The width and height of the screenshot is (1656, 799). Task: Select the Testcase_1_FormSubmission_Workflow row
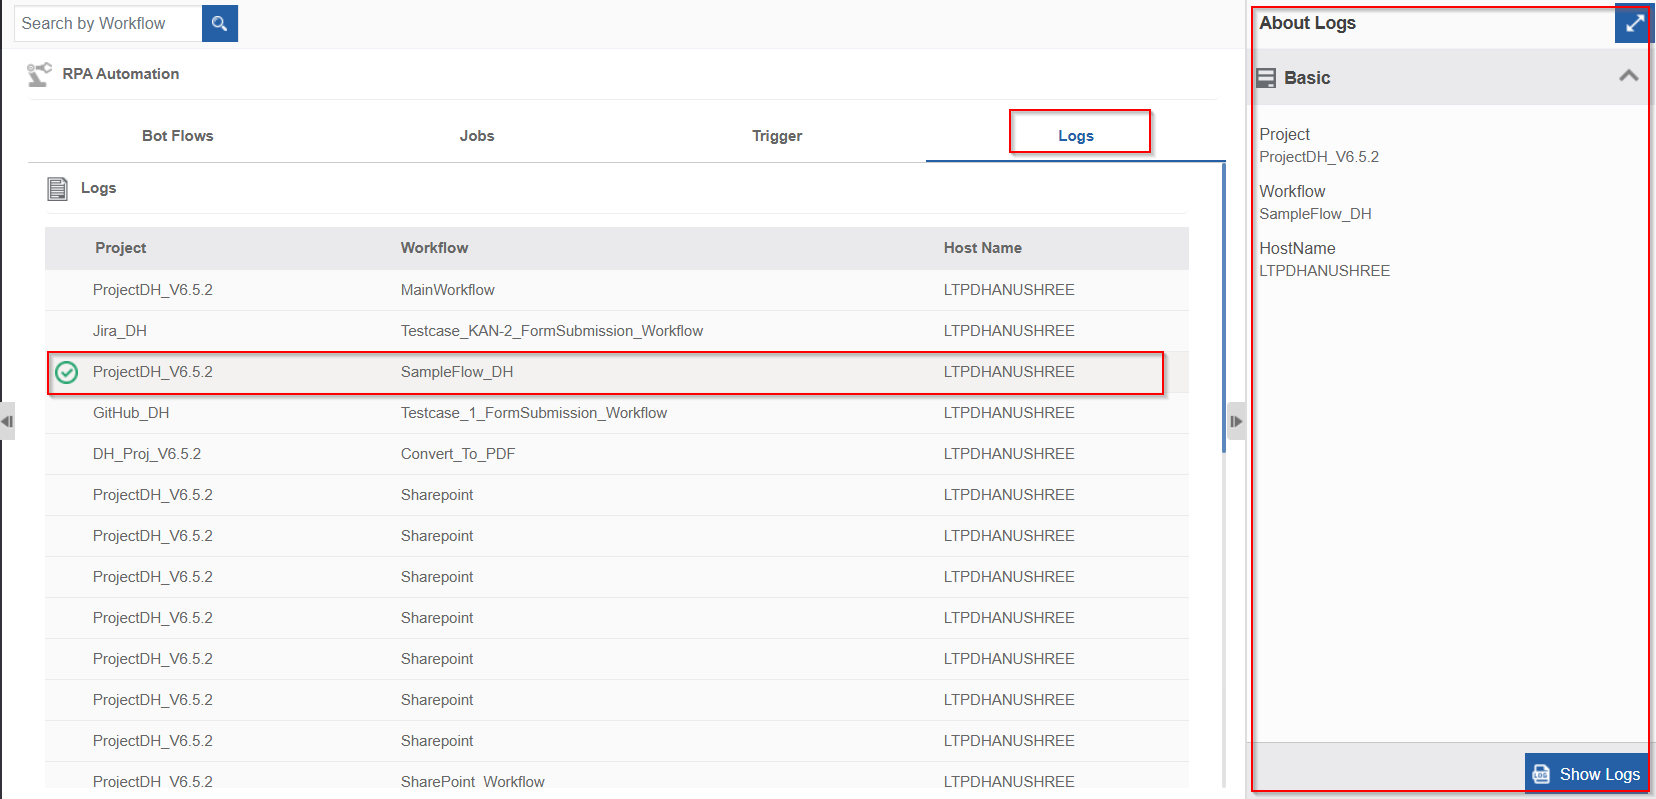coord(617,413)
